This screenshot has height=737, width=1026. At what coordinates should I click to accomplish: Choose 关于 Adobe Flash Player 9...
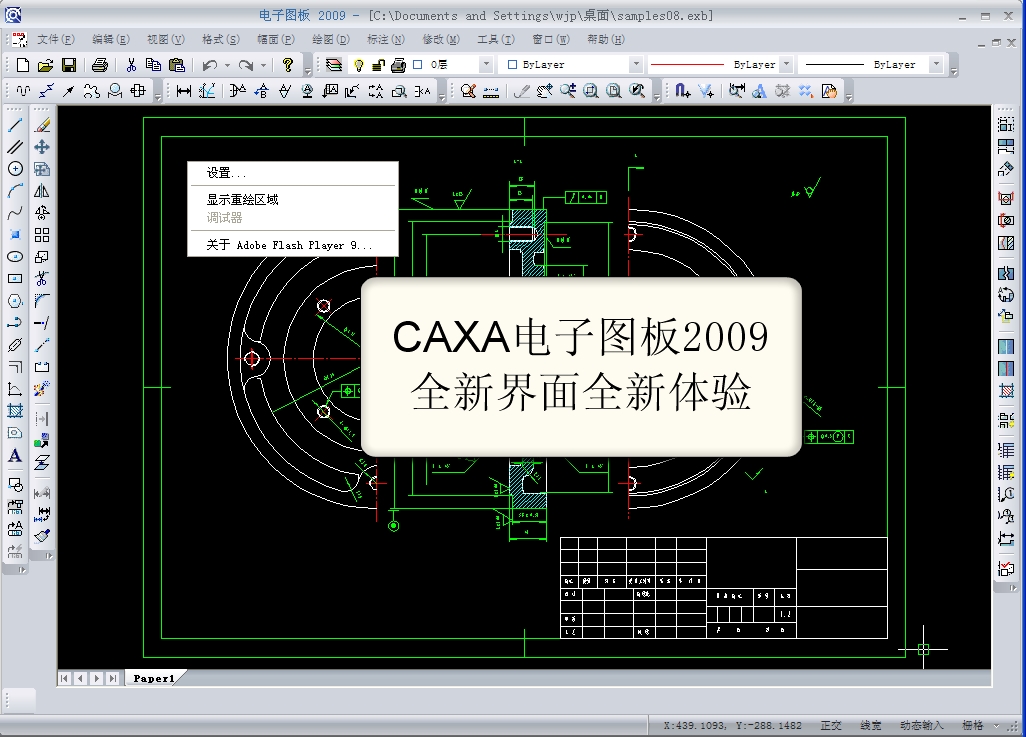coord(292,245)
